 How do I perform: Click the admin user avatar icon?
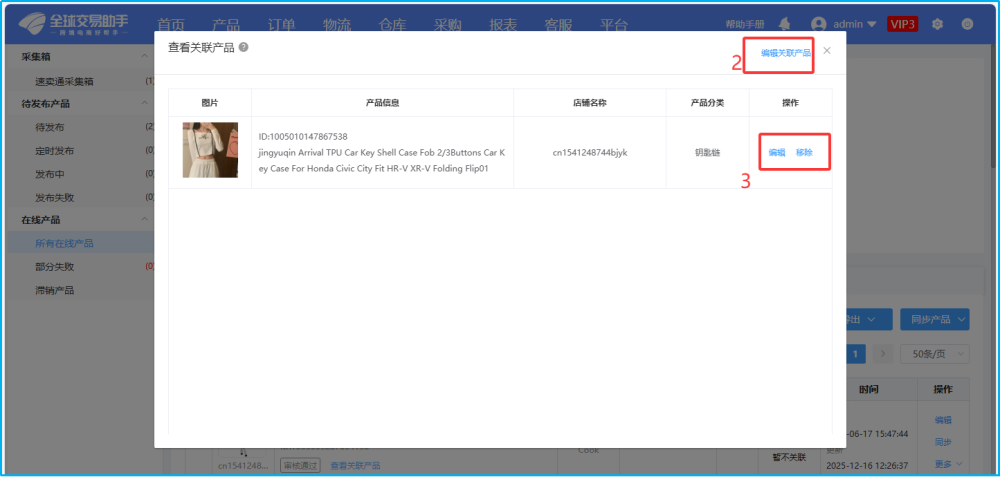[818, 24]
